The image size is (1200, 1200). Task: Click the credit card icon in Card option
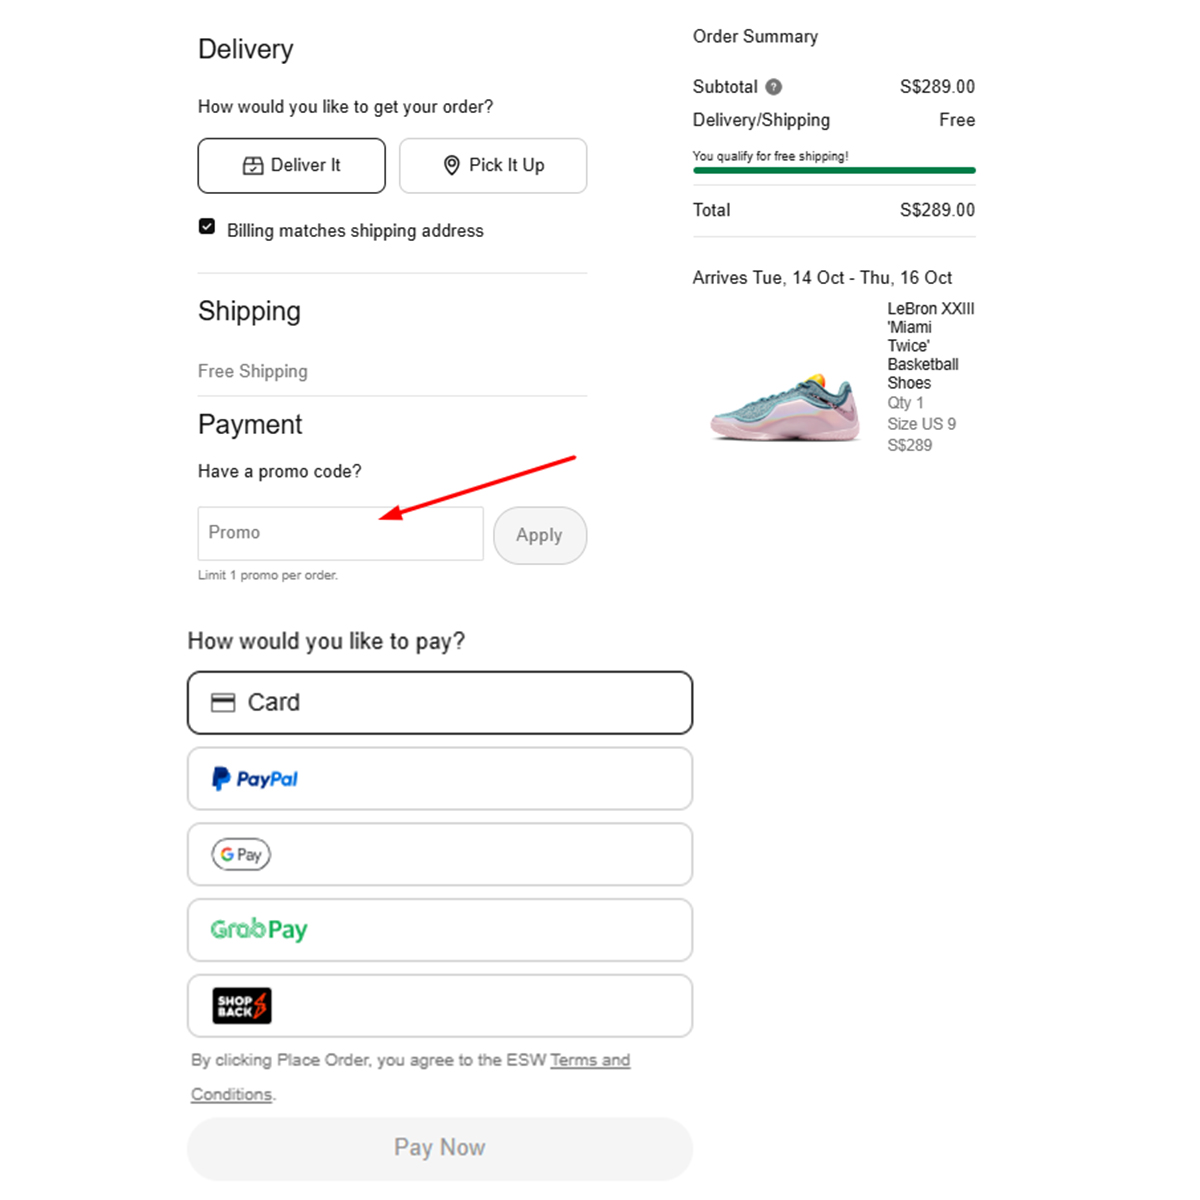(223, 703)
